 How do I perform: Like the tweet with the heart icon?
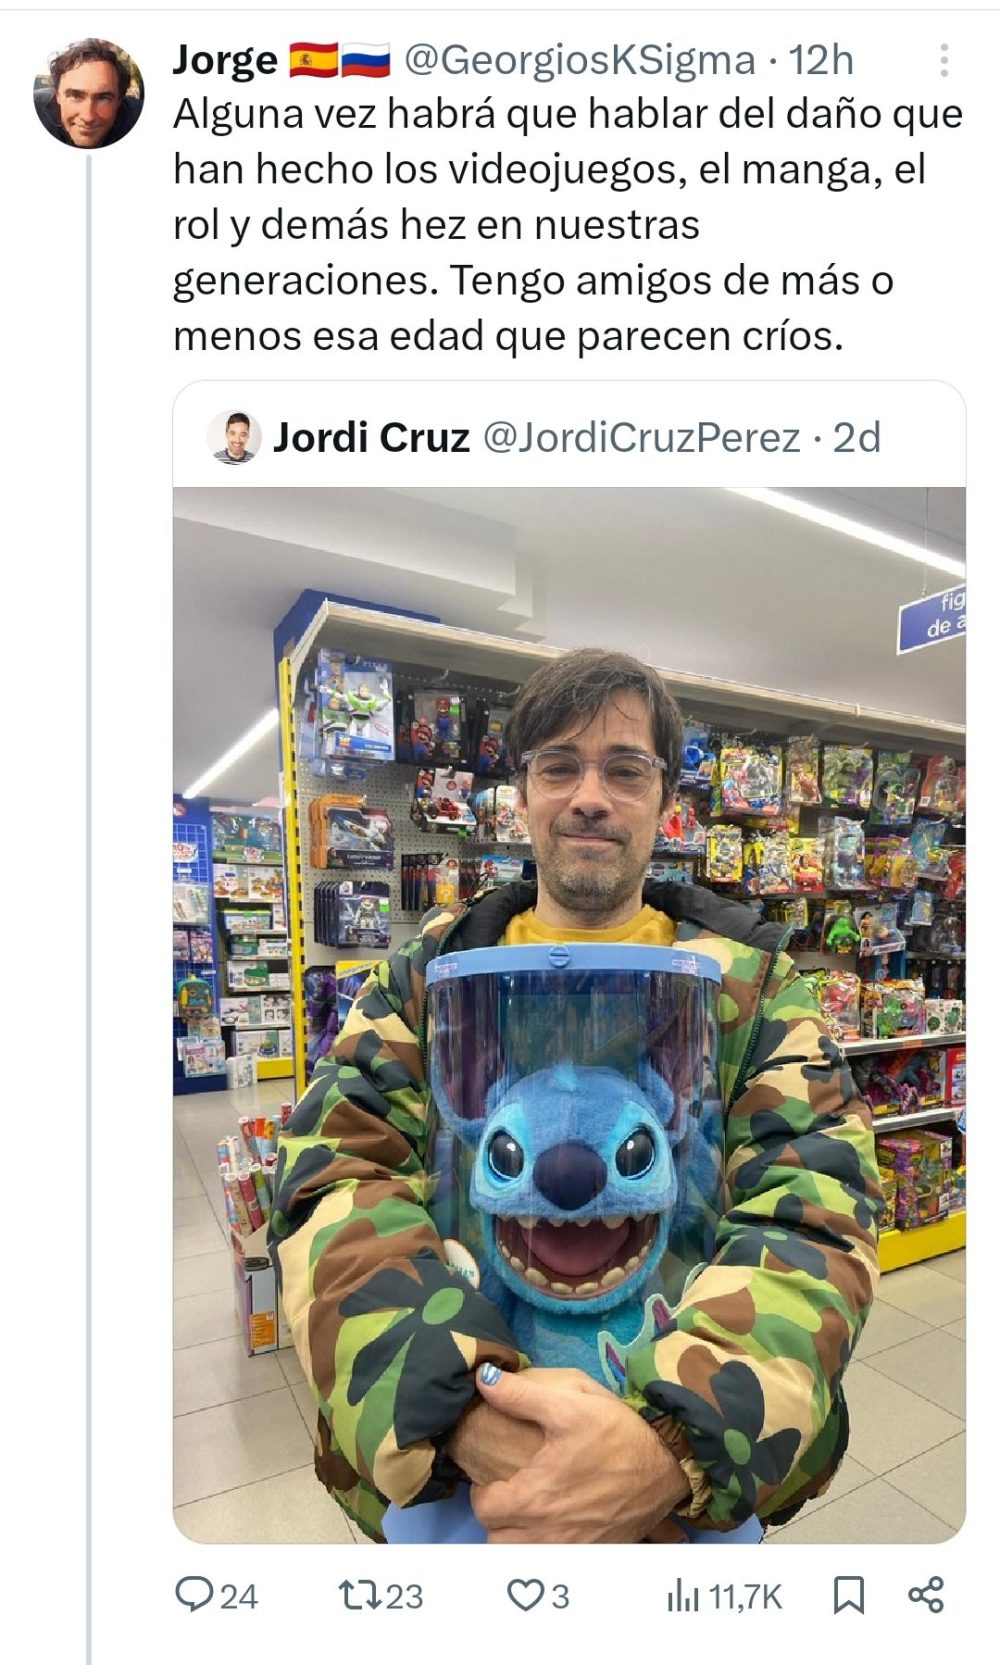point(524,1595)
